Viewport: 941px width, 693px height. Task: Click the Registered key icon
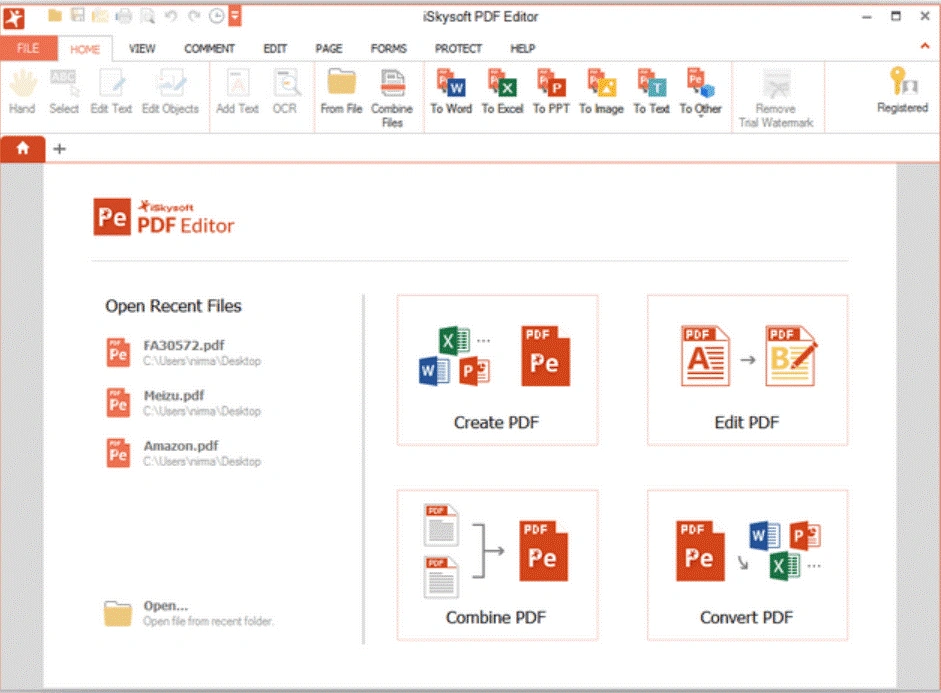click(x=902, y=90)
